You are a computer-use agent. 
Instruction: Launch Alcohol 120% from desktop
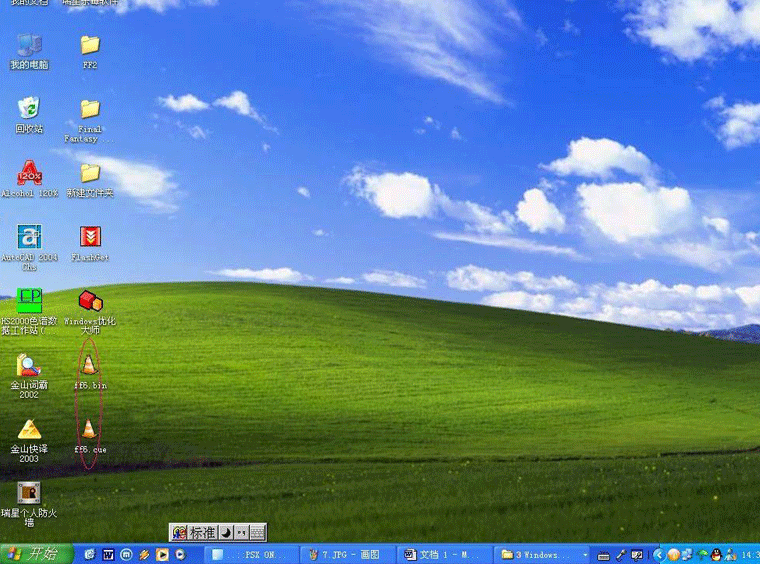29,179
